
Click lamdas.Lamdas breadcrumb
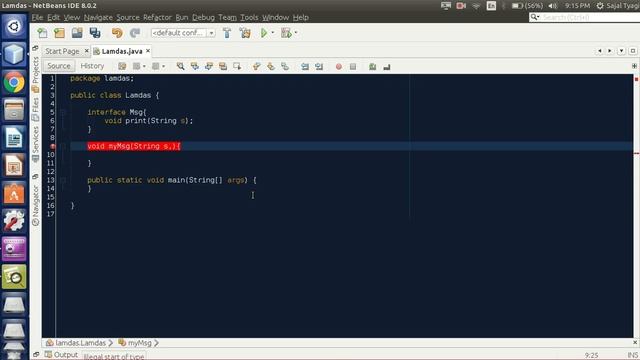[76, 343]
